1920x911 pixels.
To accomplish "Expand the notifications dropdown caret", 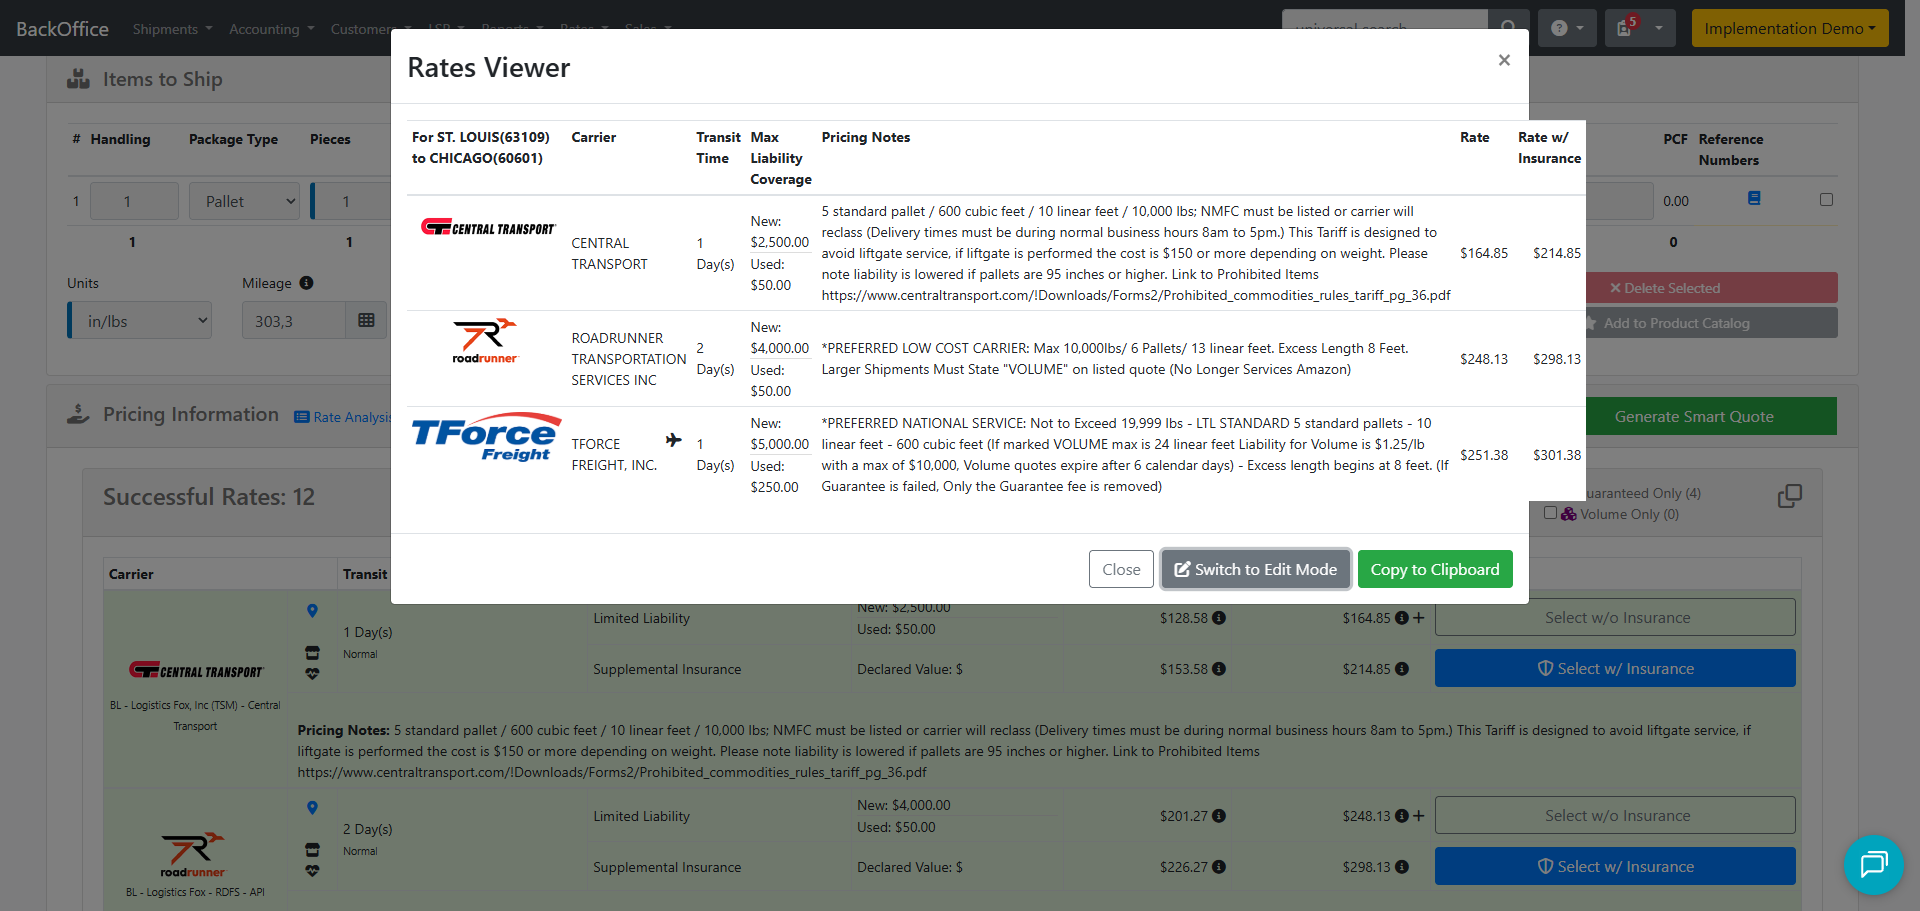I will pyautogui.click(x=1659, y=28).
